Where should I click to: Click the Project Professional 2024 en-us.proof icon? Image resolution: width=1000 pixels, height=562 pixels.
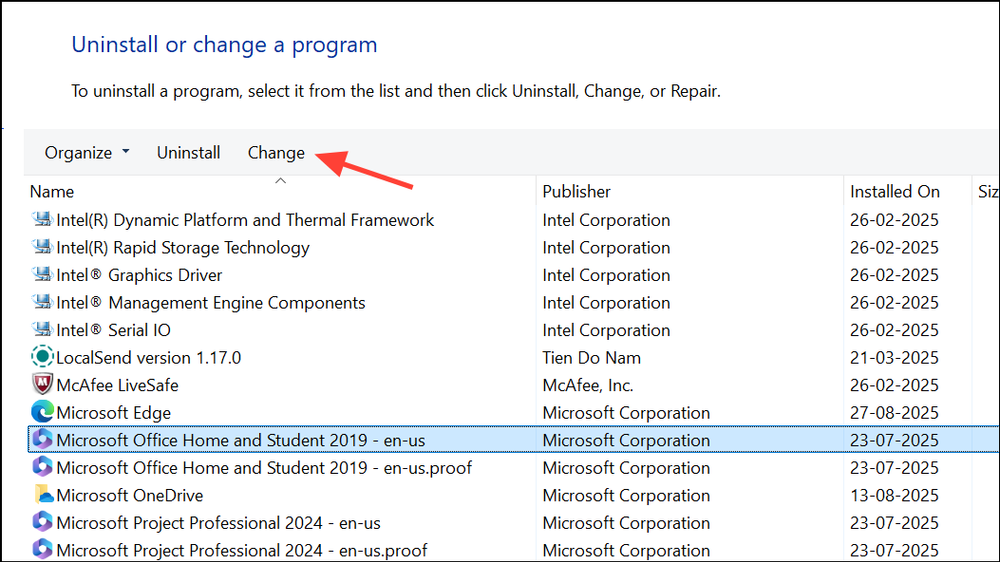[42, 549]
